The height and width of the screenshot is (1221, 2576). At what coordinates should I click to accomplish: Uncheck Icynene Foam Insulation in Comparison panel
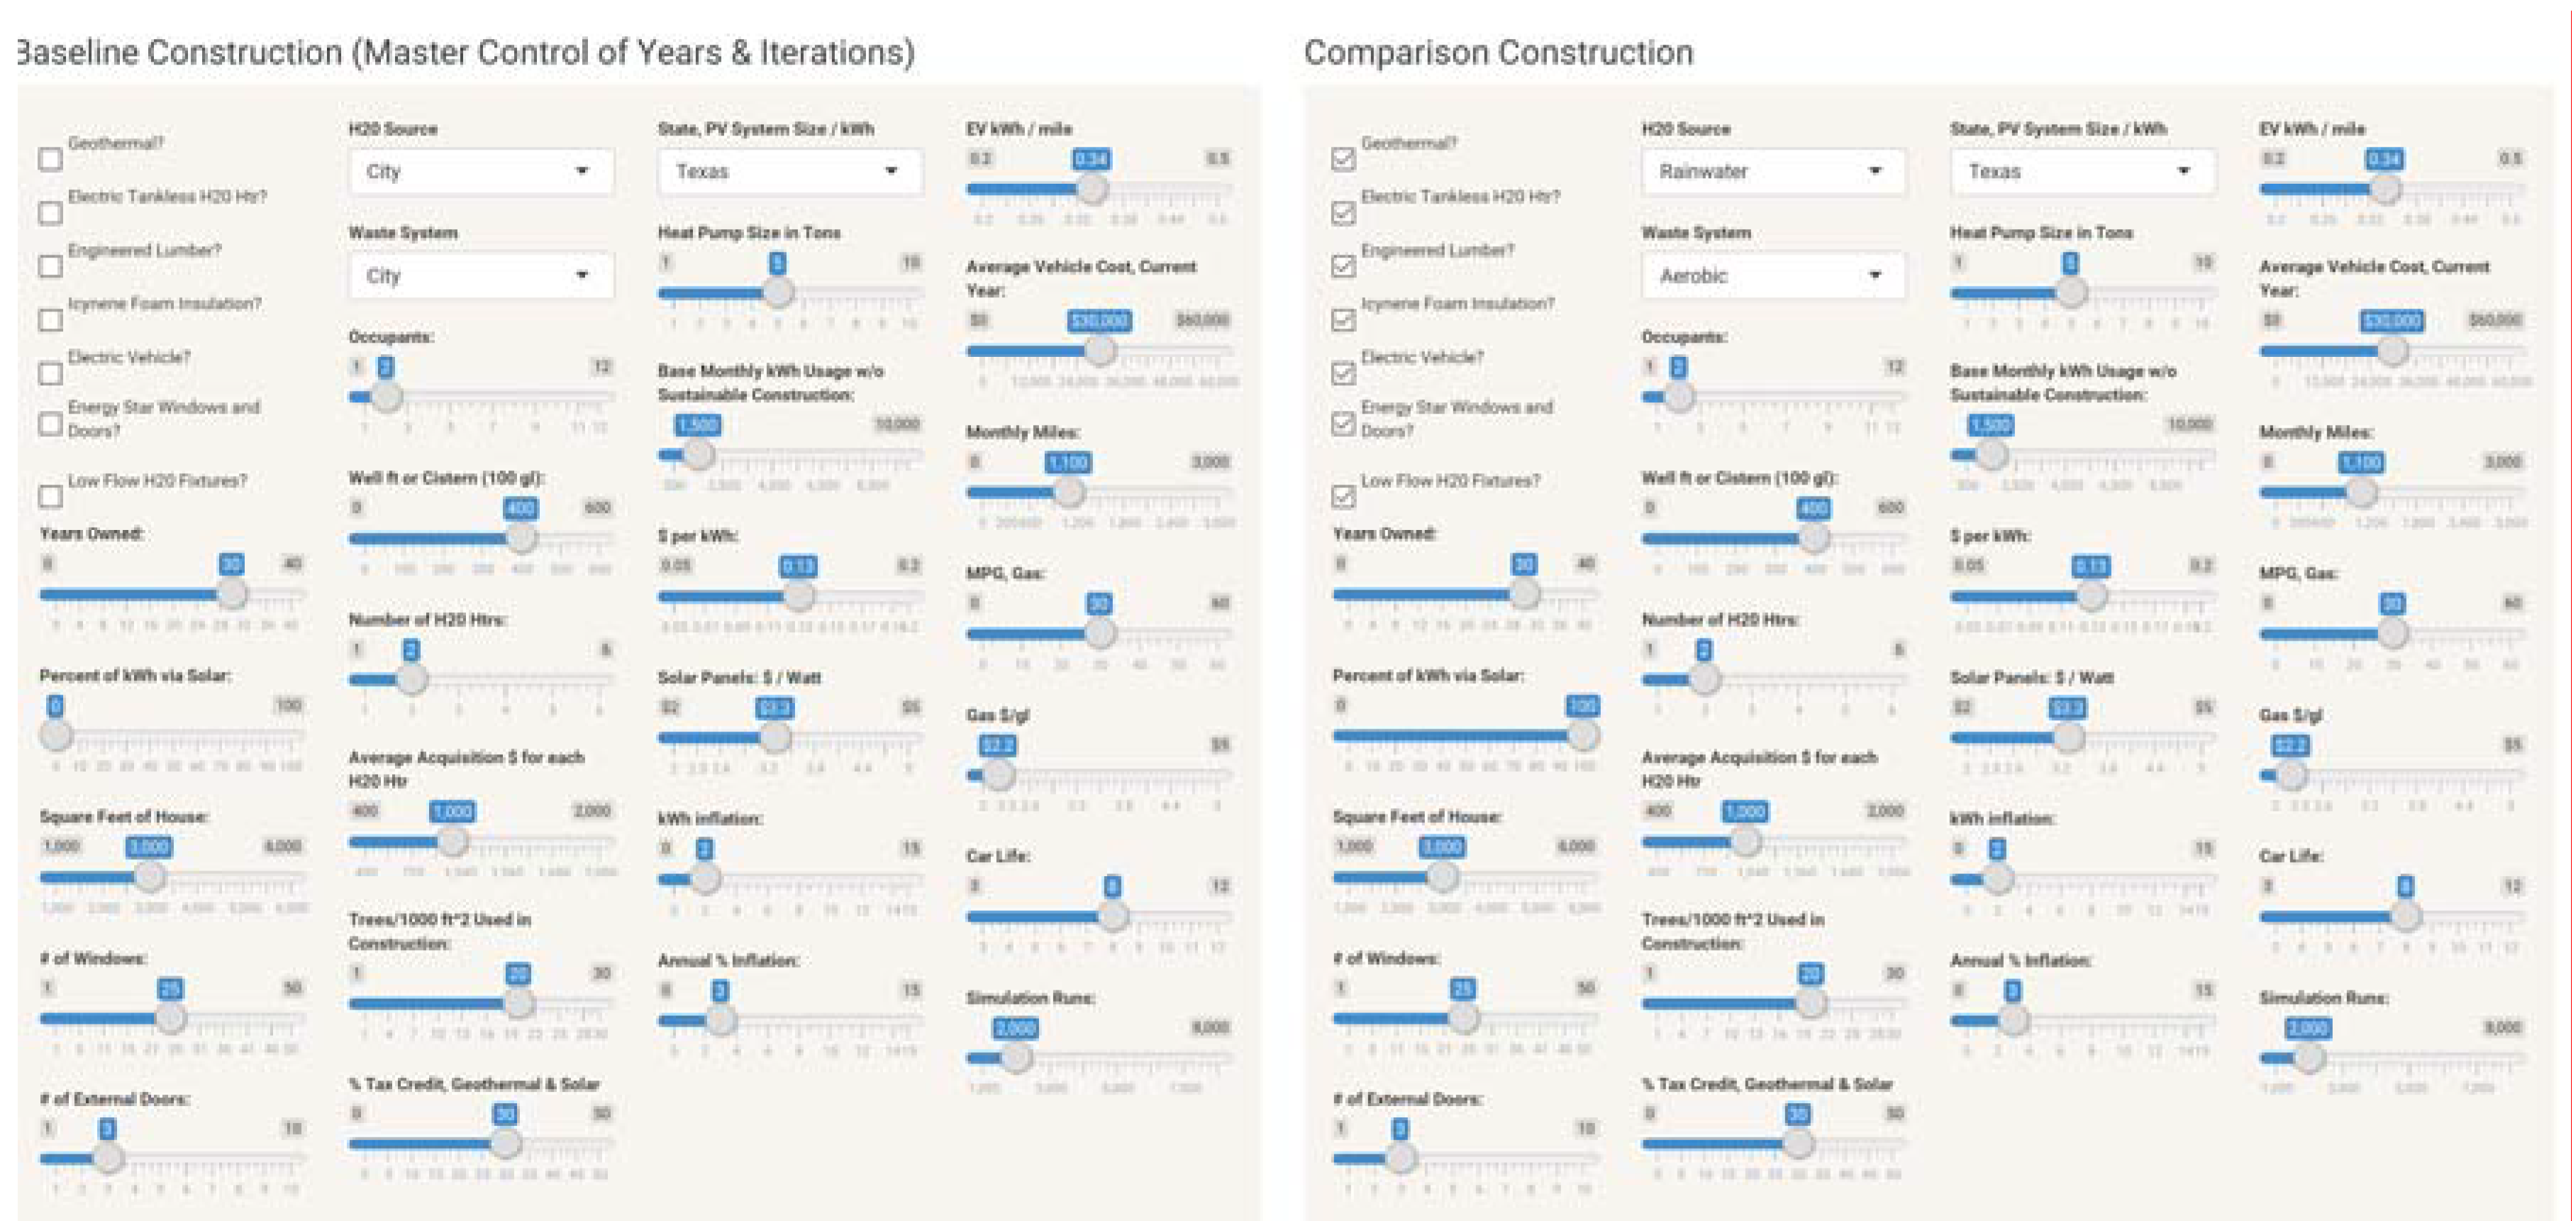coord(1343,320)
